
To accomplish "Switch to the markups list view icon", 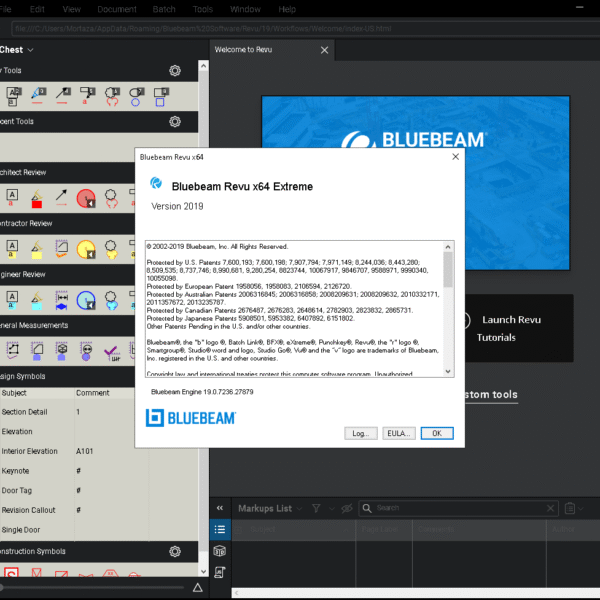I will coord(220,530).
